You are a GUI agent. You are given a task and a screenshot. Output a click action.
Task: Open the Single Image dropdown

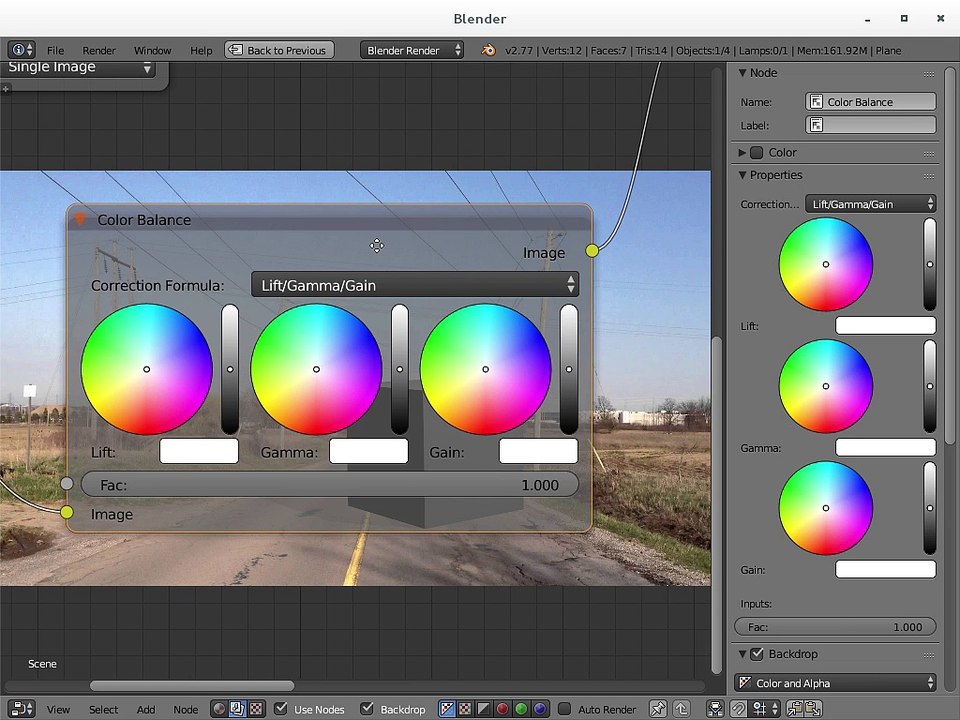(77, 67)
